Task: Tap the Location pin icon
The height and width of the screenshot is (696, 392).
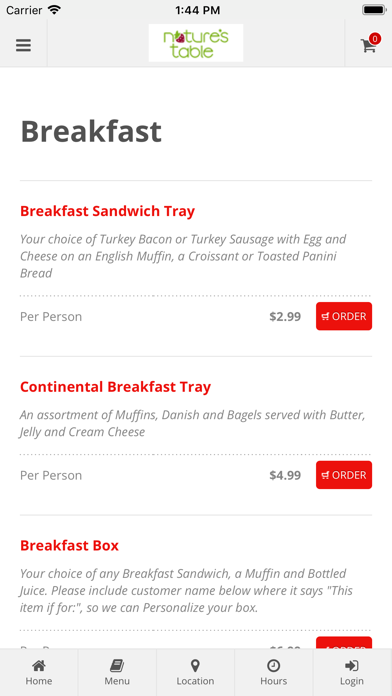Action: tap(195, 665)
